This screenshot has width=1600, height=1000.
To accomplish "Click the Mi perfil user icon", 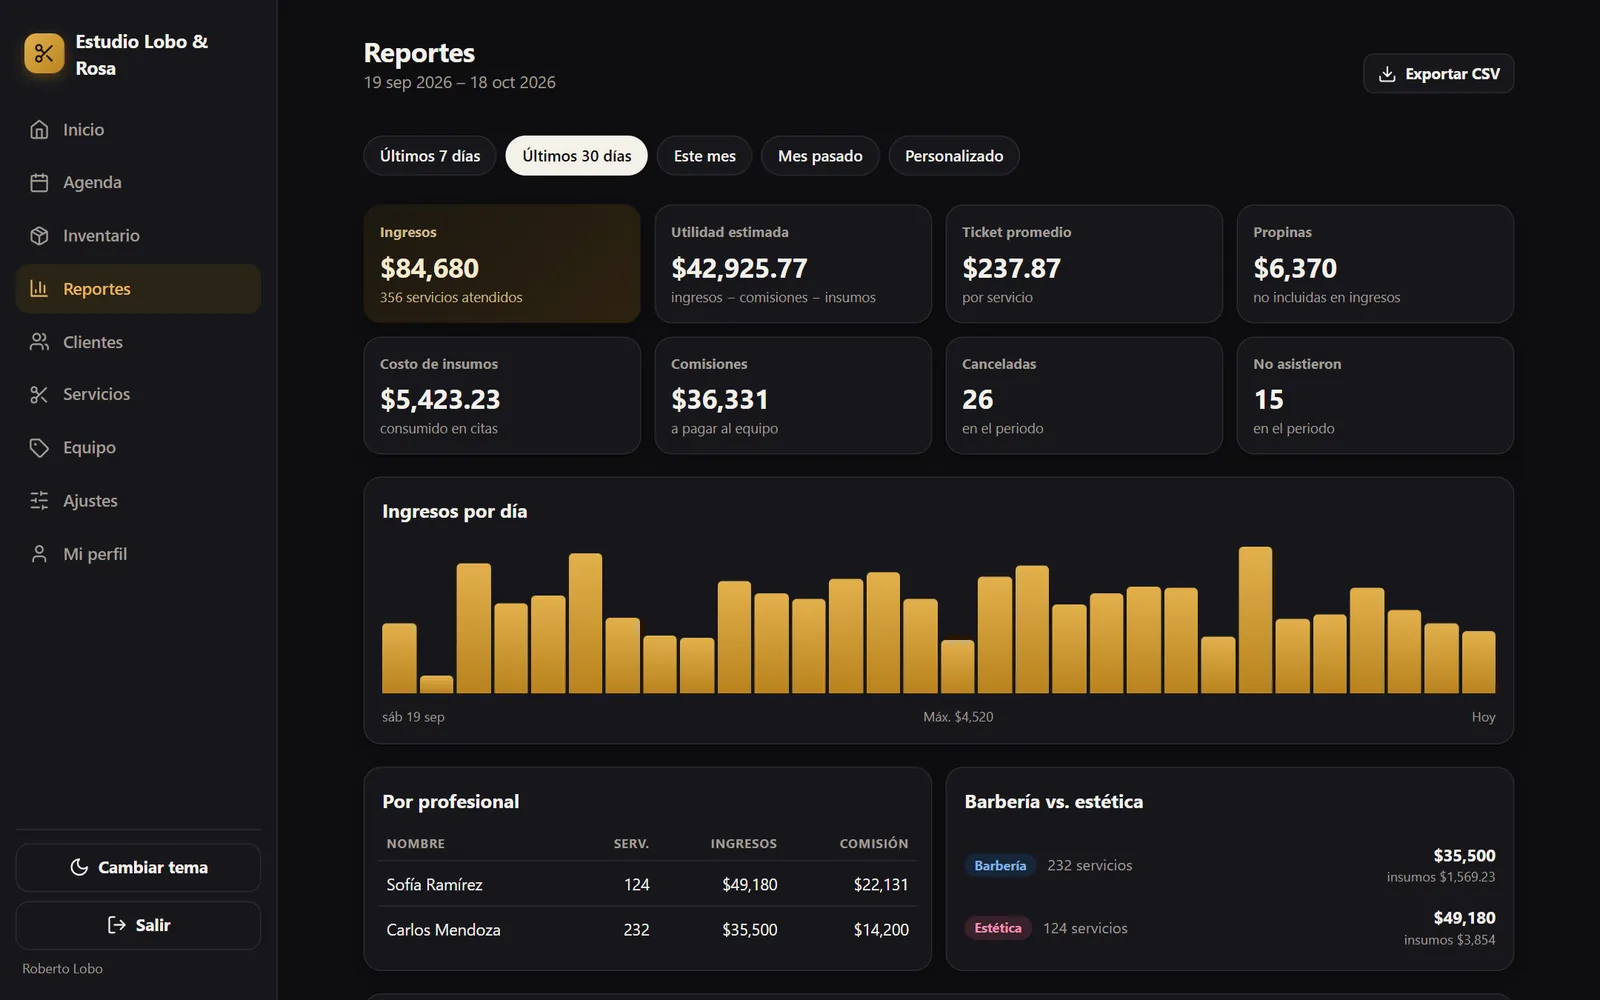I will pyautogui.click(x=39, y=553).
